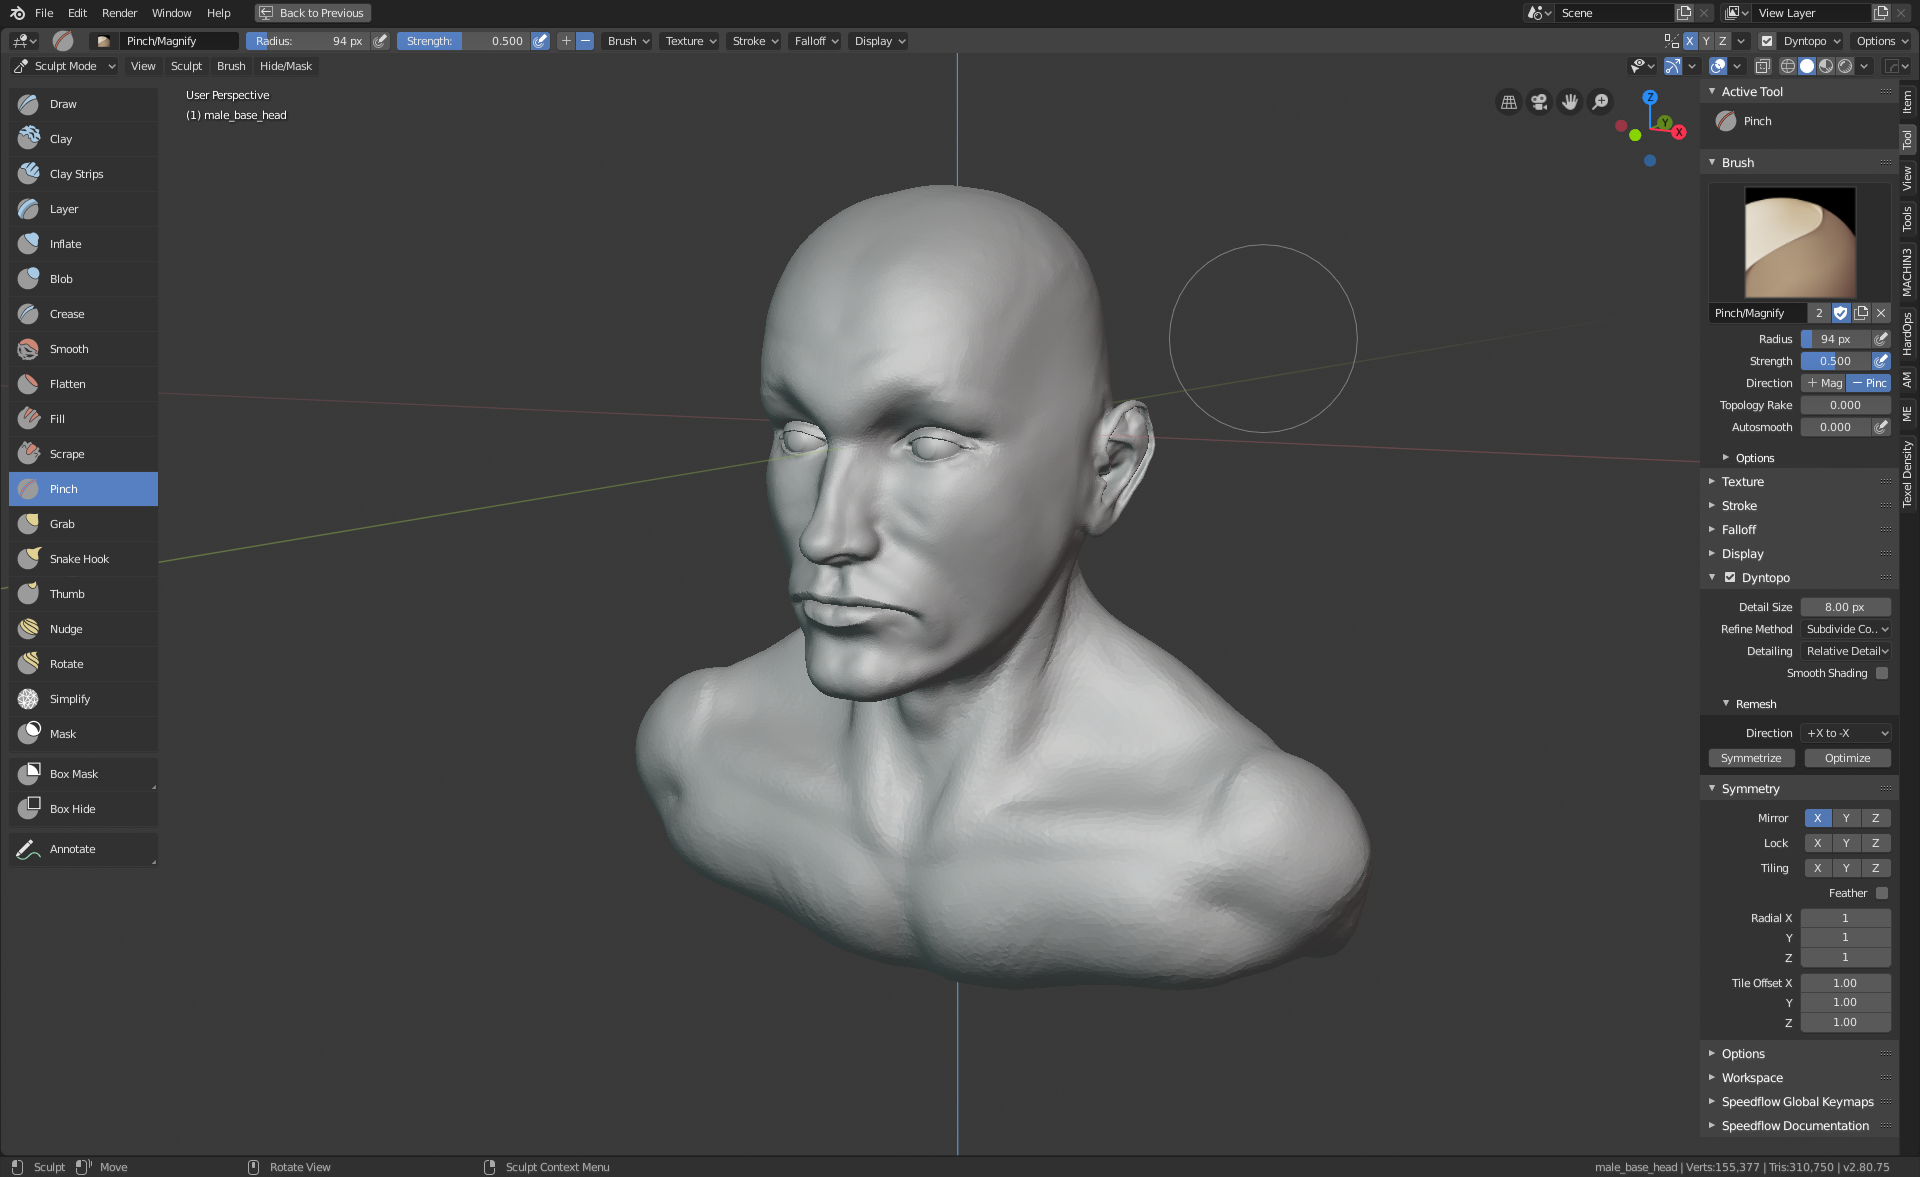Activate the Crease sculpt tool
The image size is (1920, 1177).
[x=67, y=314]
